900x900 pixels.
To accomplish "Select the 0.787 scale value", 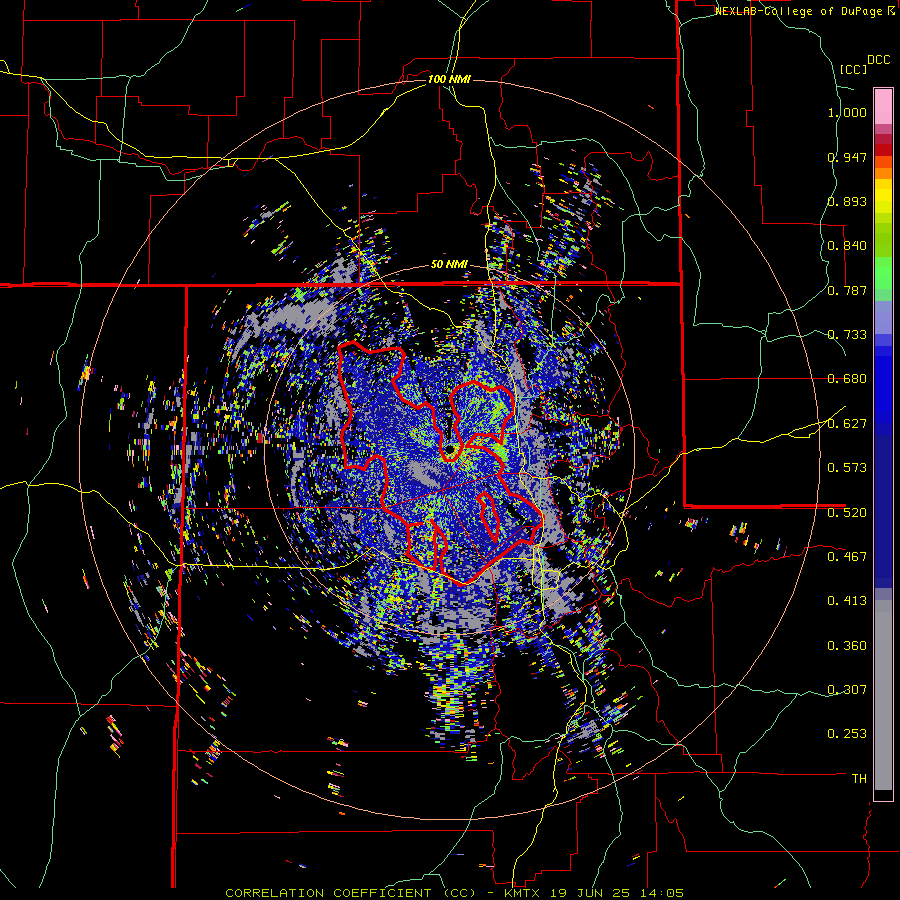I will pyautogui.click(x=847, y=290).
